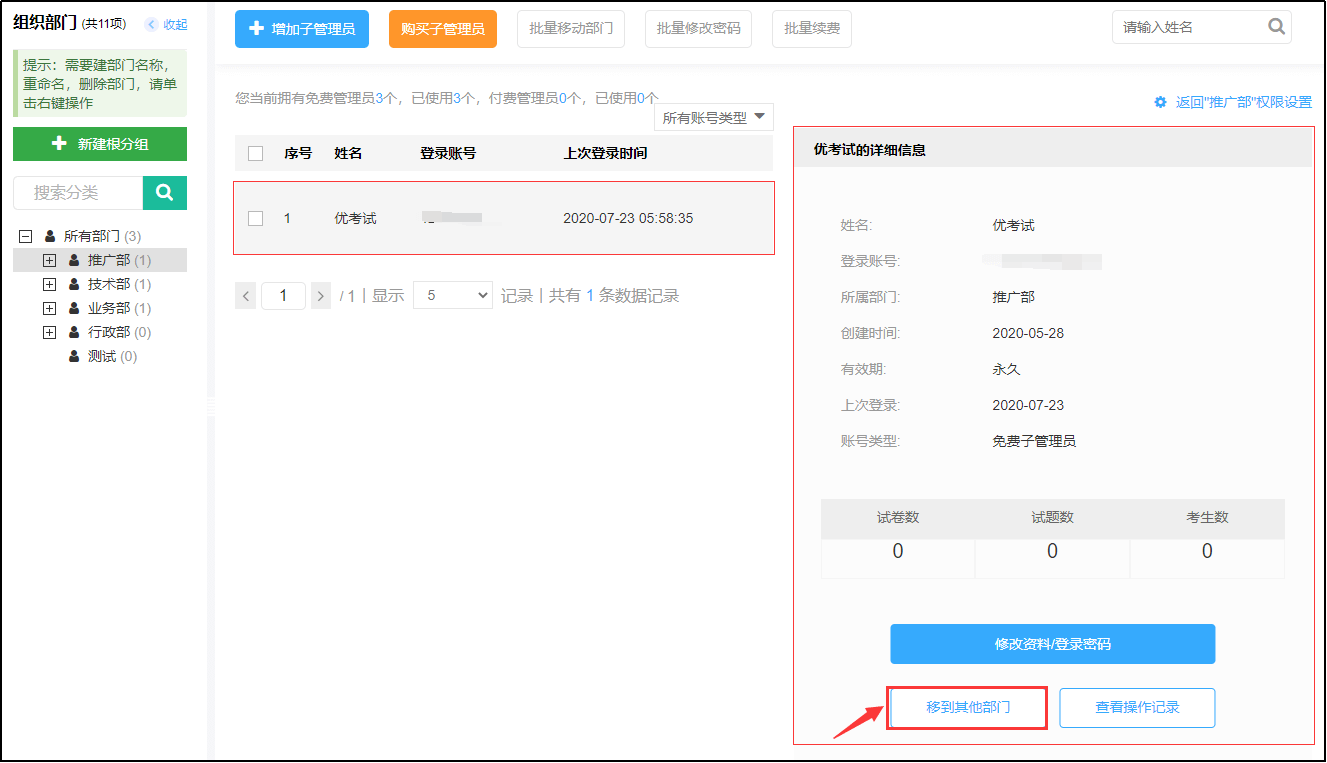
Task: Click the person icon next to 推广部
Action: pyautogui.click(x=74, y=260)
